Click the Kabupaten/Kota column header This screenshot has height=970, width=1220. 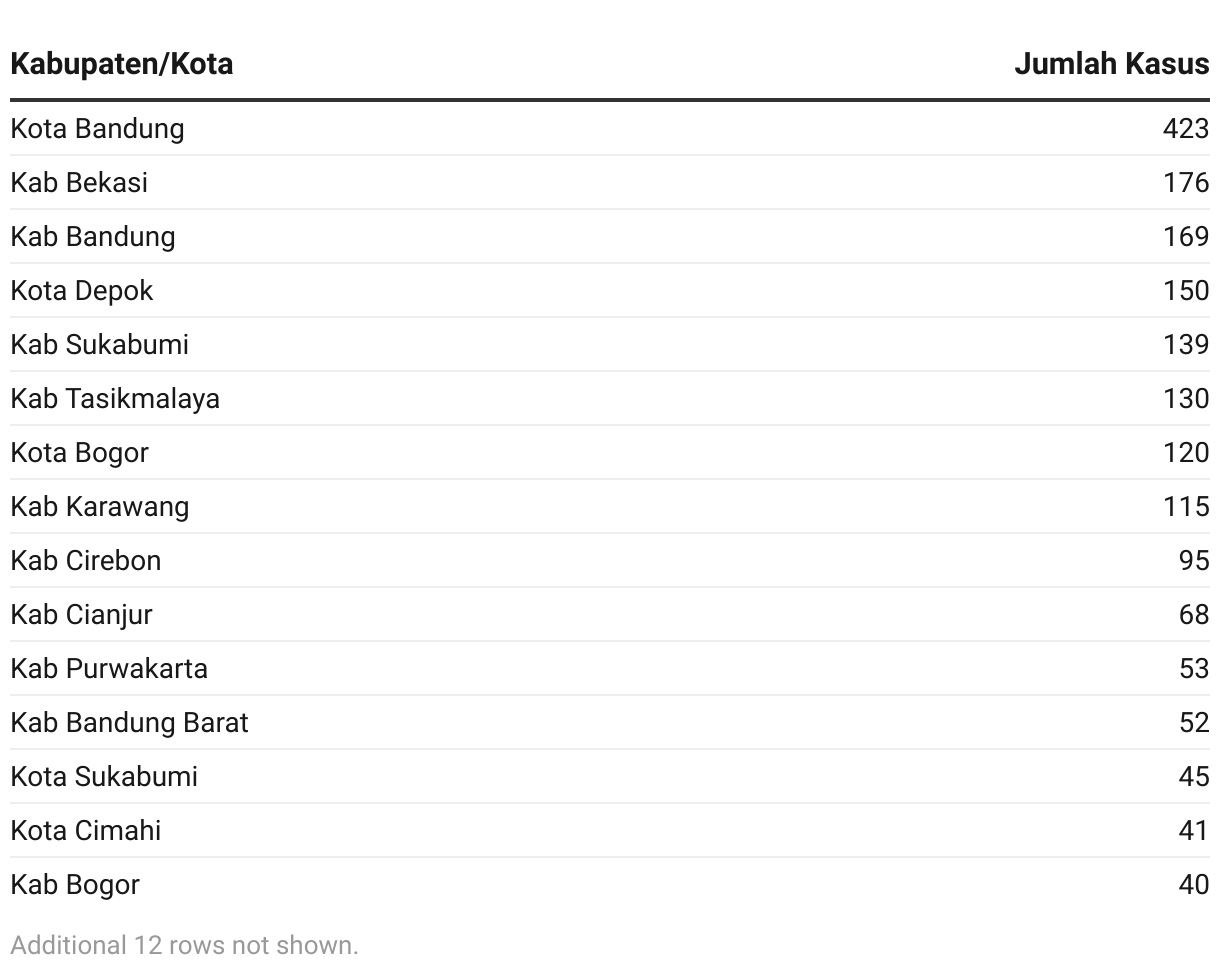[x=122, y=64]
